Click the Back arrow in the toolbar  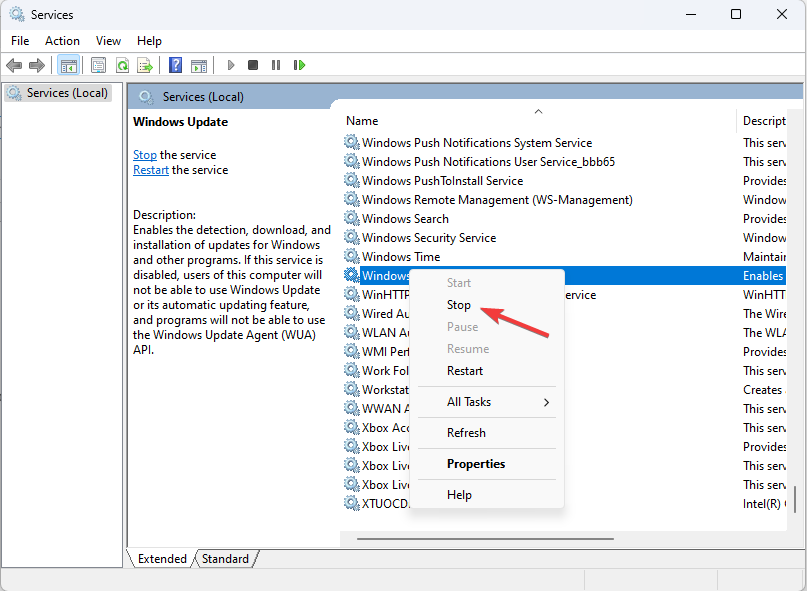pyautogui.click(x=14, y=65)
